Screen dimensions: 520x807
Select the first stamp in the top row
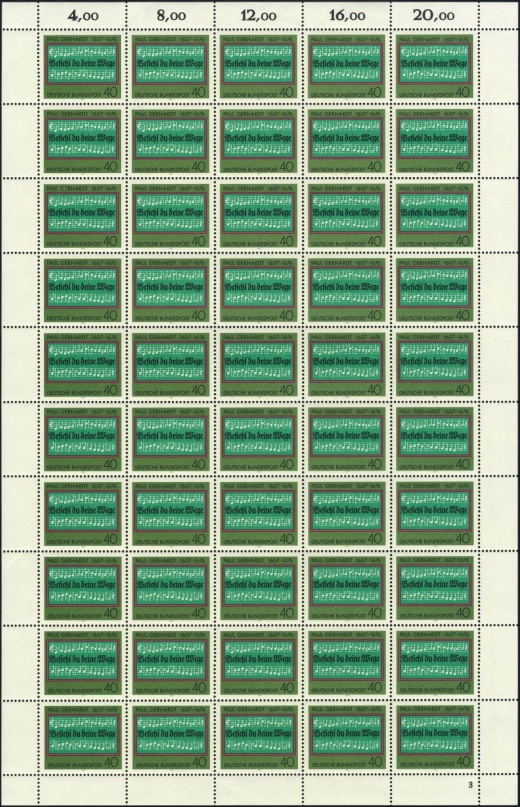(x=82, y=66)
